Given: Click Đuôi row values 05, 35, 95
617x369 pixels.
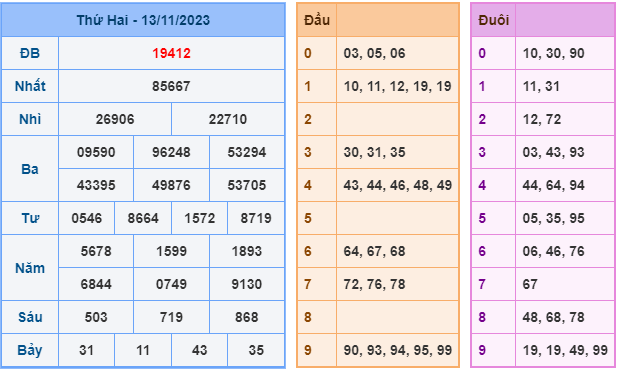Looking at the screenshot, I should pyautogui.click(x=553, y=218).
